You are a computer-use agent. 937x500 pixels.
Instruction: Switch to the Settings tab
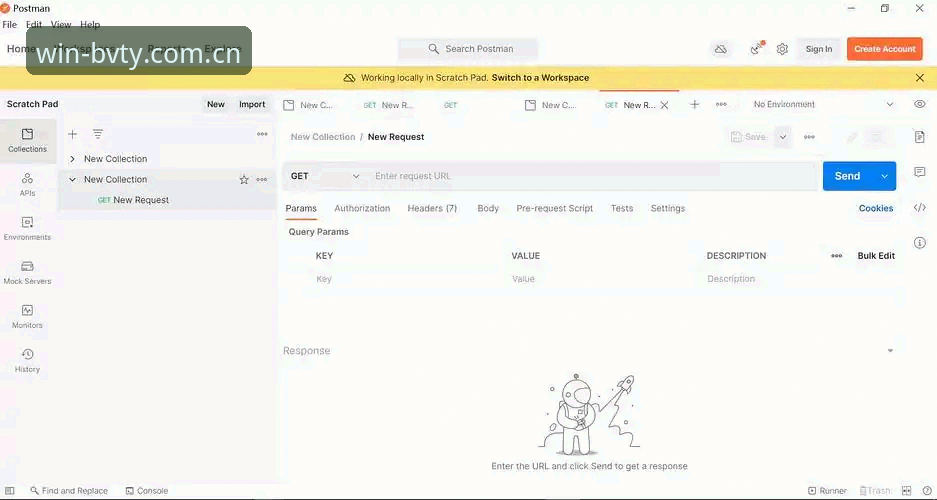click(667, 208)
